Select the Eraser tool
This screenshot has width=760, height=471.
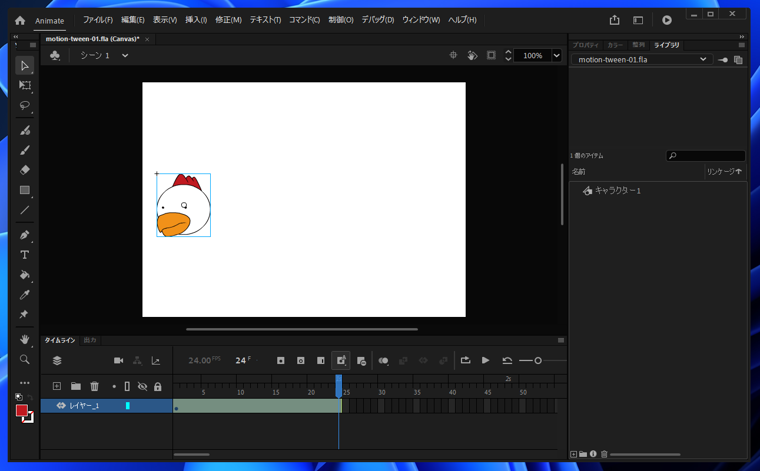(25, 170)
